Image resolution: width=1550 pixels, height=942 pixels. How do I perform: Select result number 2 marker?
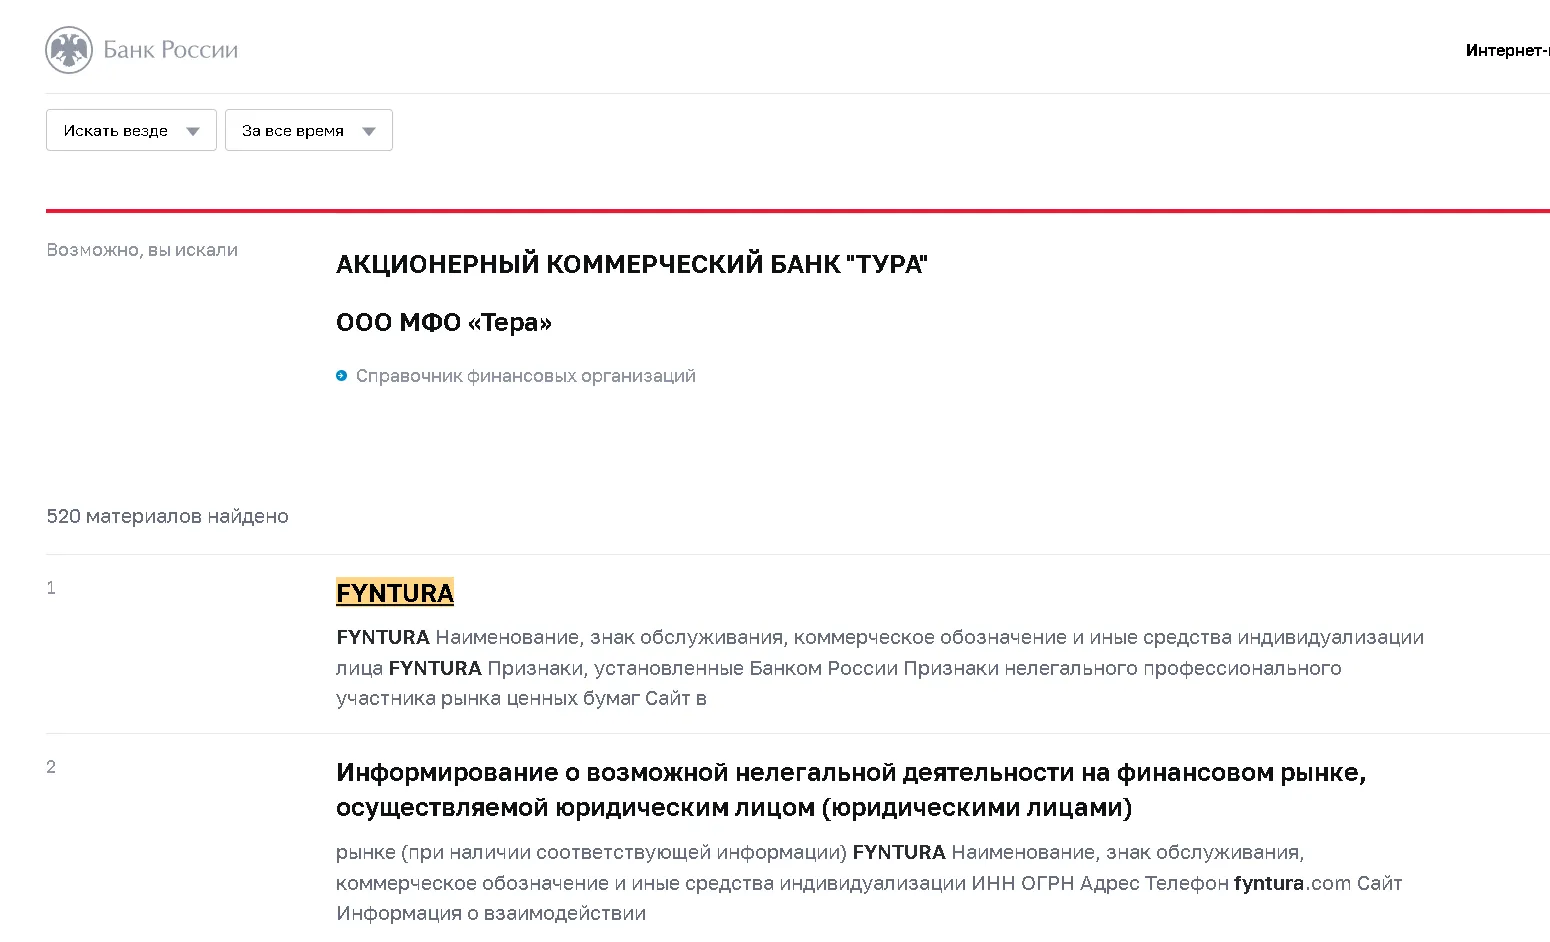pyautogui.click(x=51, y=767)
